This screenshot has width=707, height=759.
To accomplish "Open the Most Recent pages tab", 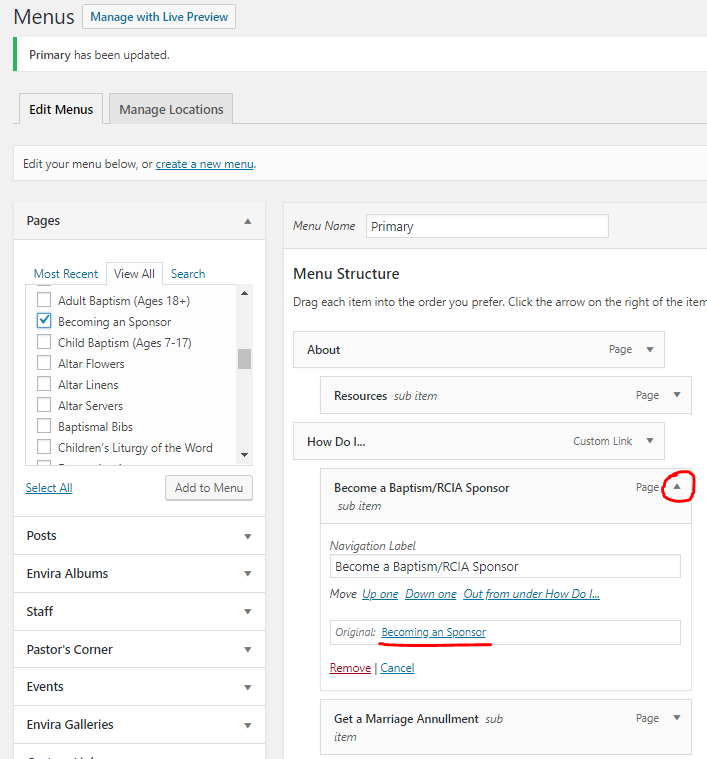I will 66,274.
